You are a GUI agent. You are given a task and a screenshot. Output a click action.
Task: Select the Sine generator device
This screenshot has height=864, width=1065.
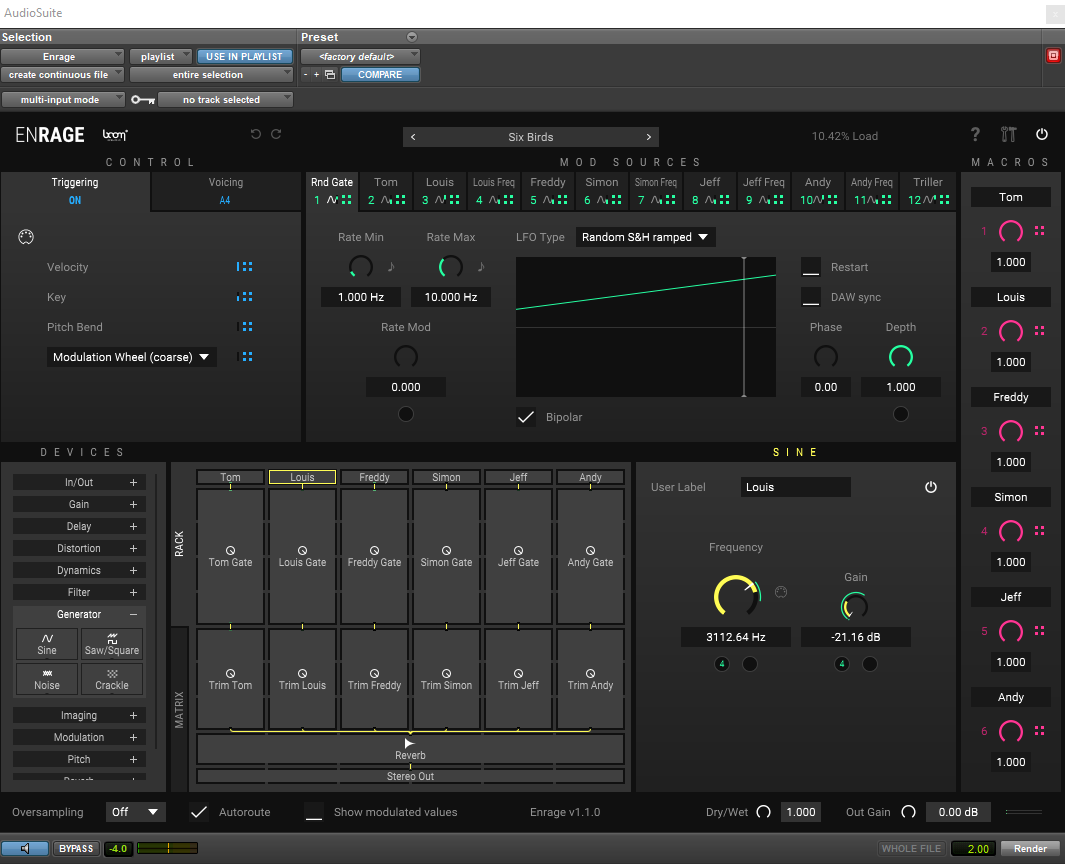[x=47, y=644]
